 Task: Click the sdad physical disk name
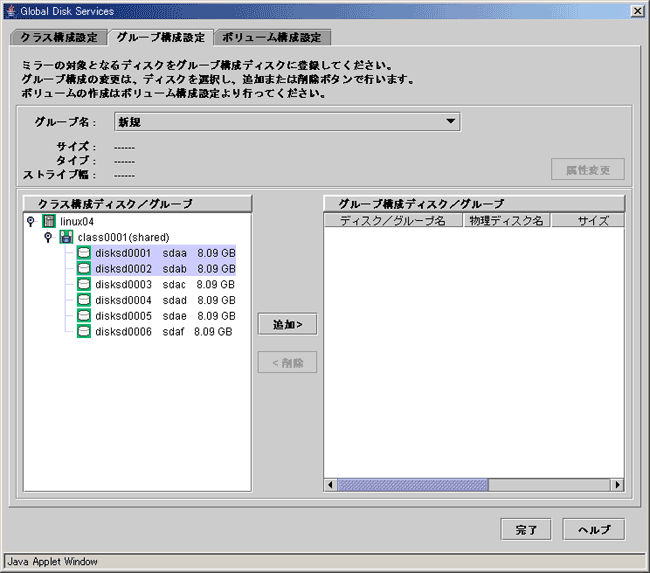point(175,300)
